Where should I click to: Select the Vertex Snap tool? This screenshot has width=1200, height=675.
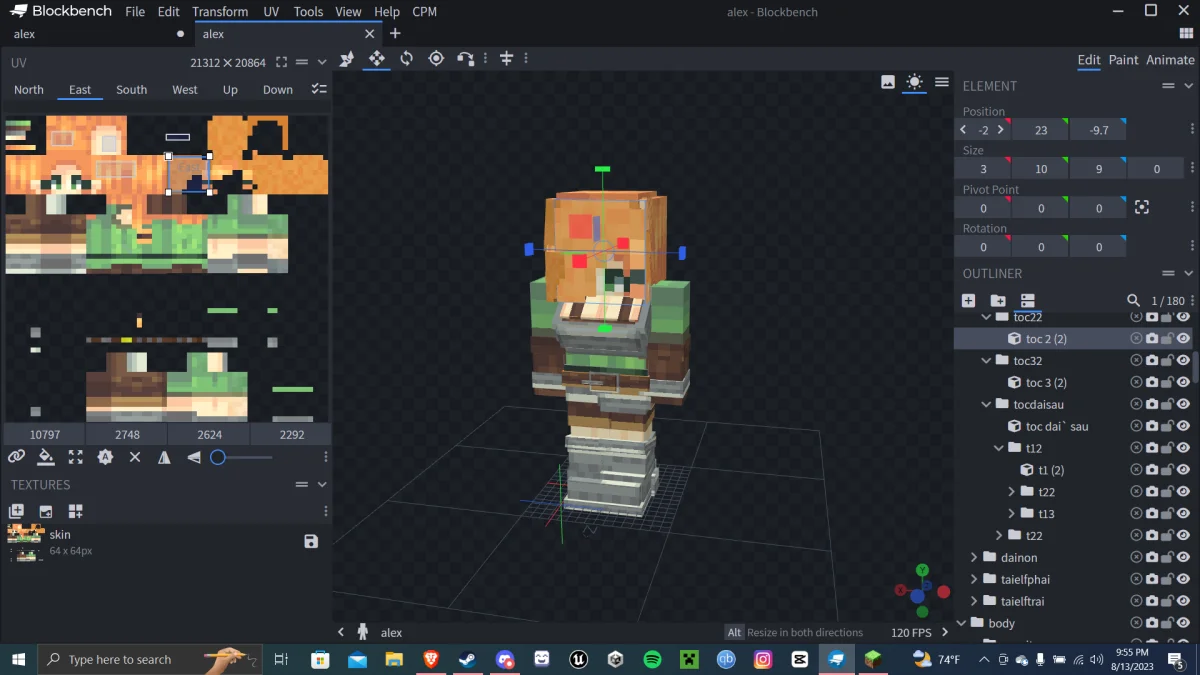pyautogui.click(x=466, y=59)
